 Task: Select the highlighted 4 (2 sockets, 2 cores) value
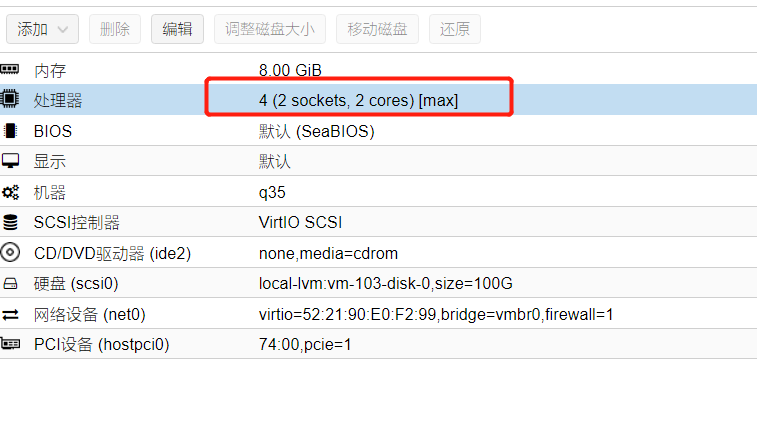tap(358, 100)
